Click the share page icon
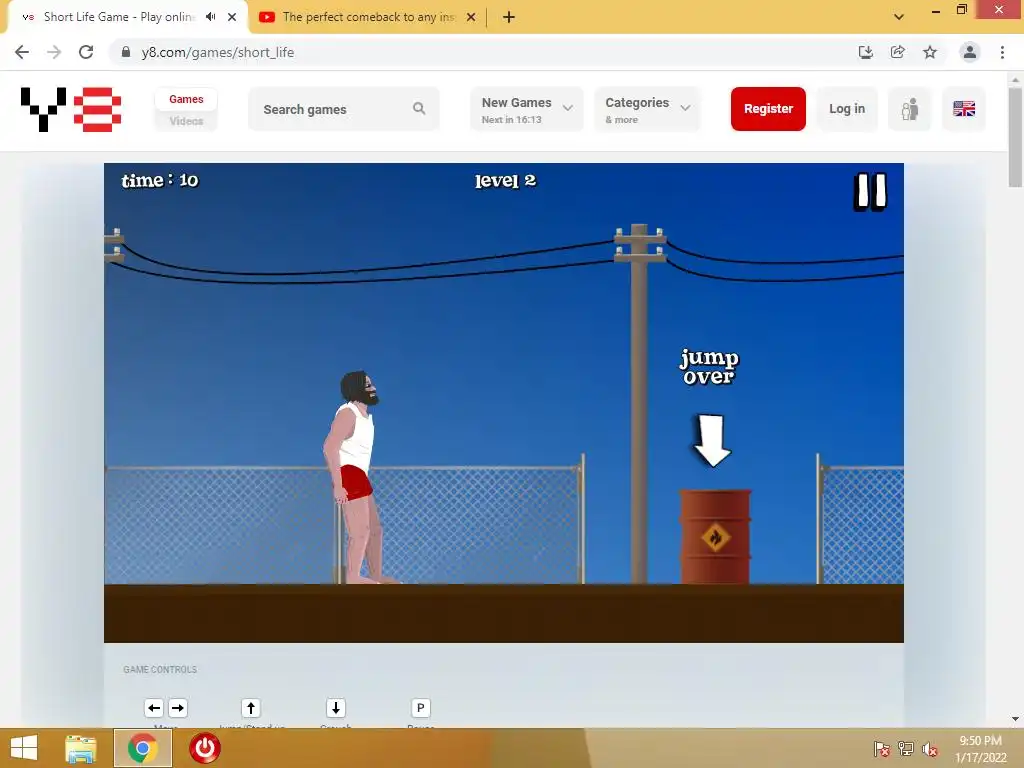This screenshot has height=768, width=1024. (x=898, y=52)
